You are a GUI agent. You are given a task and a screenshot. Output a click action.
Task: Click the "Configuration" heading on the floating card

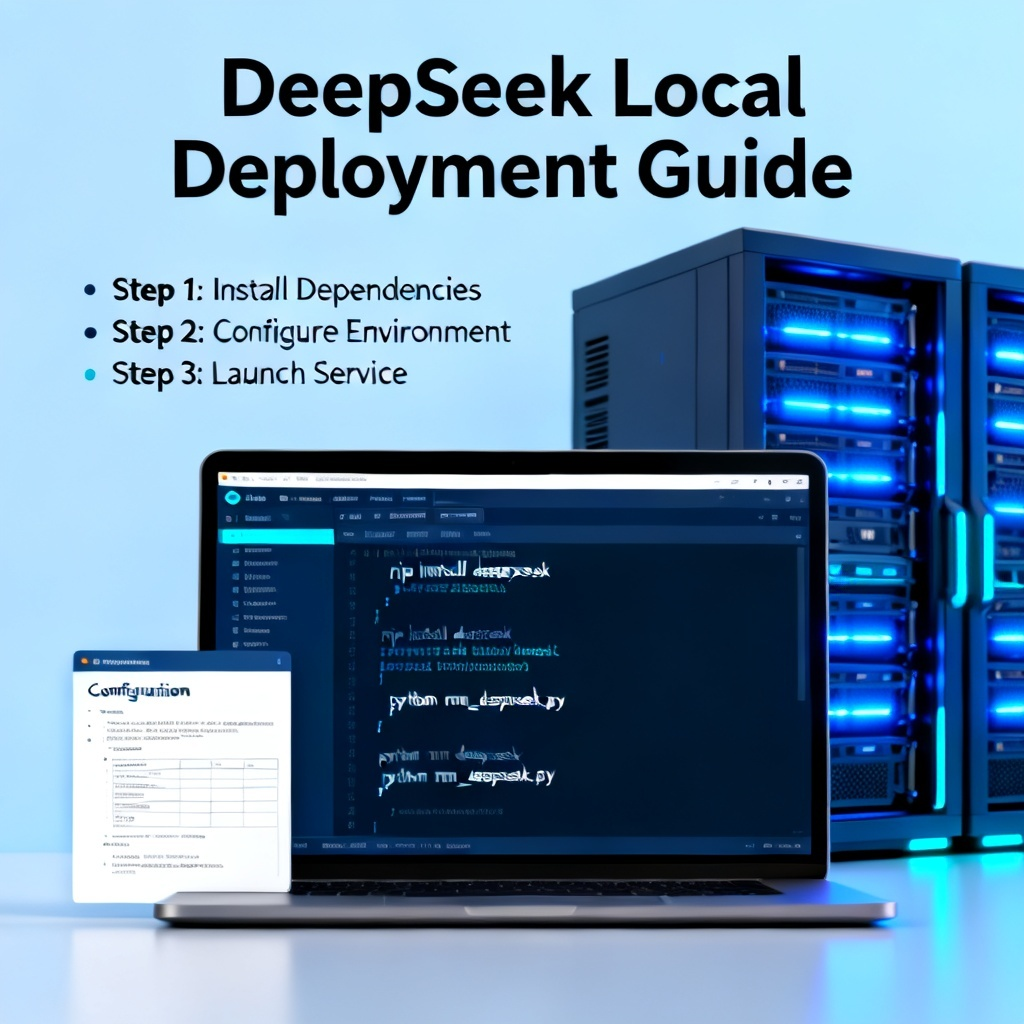(x=139, y=692)
